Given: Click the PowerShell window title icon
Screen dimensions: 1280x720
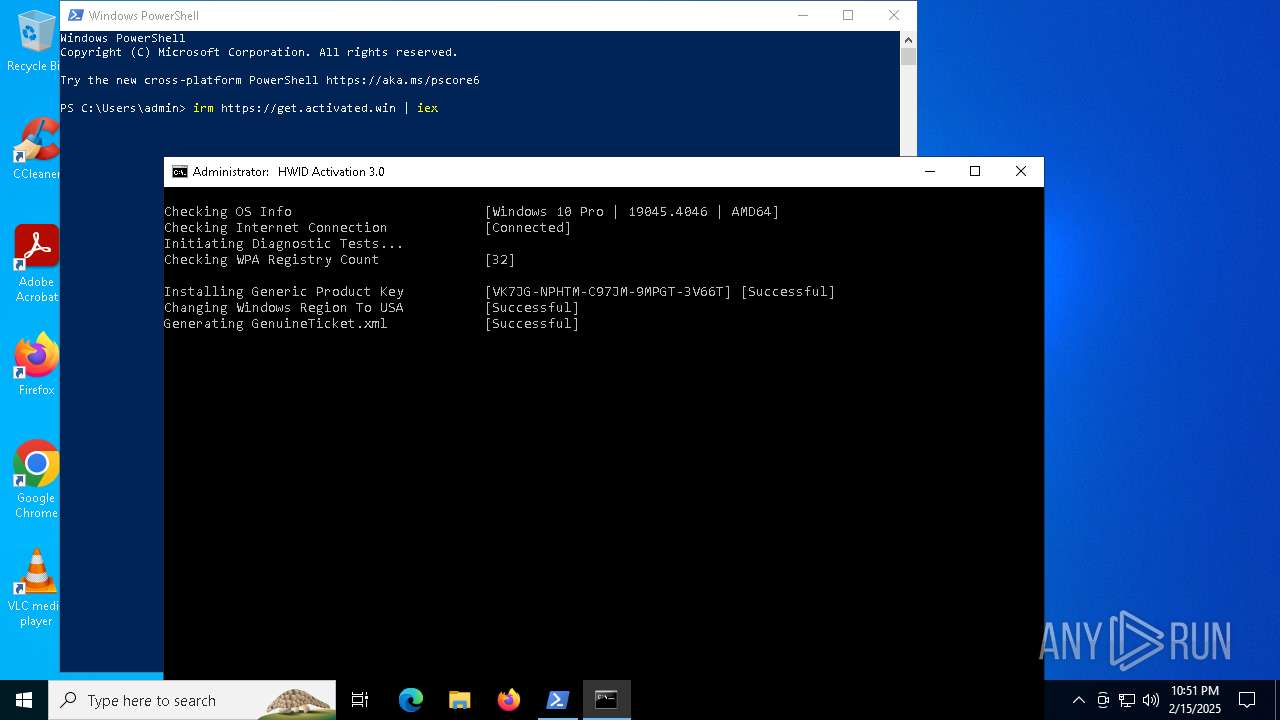Looking at the screenshot, I should pyautogui.click(x=75, y=15).
